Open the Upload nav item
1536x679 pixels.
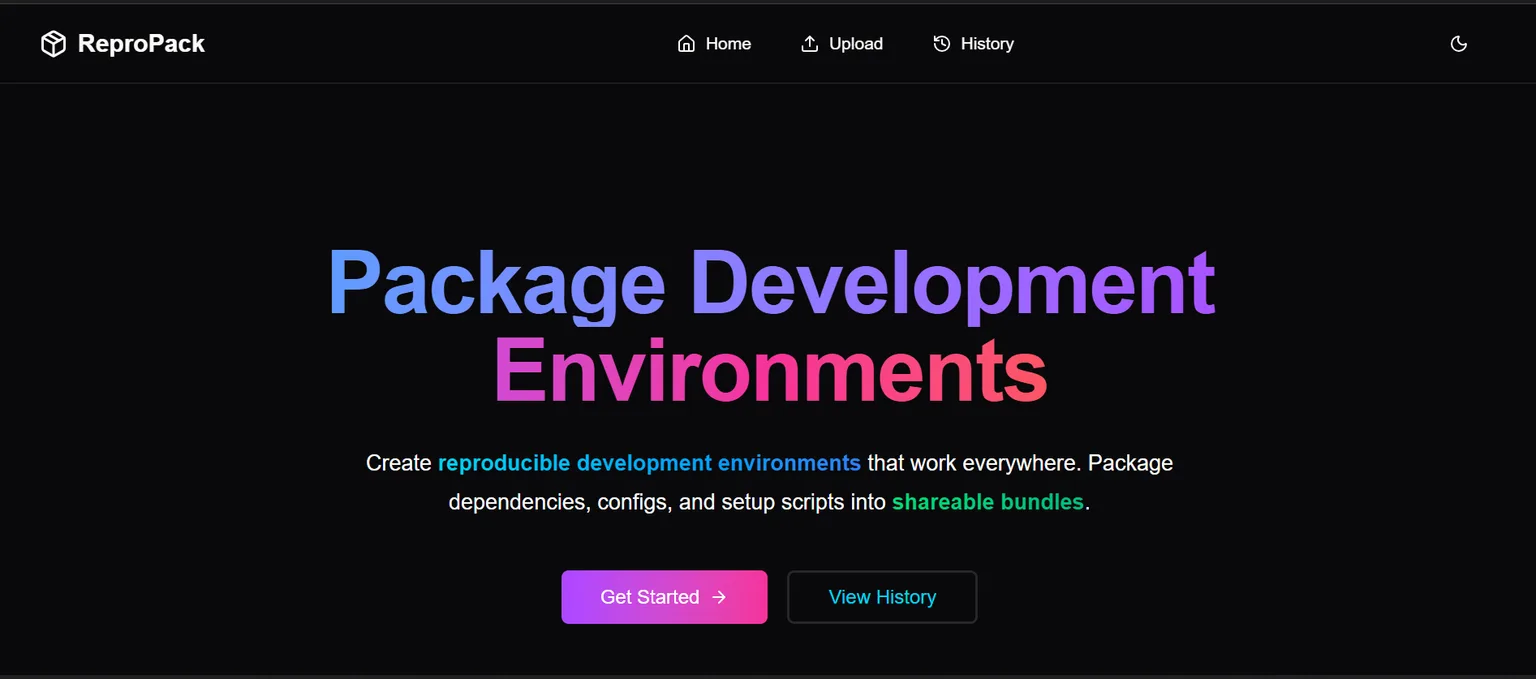(x=842, y=44)
